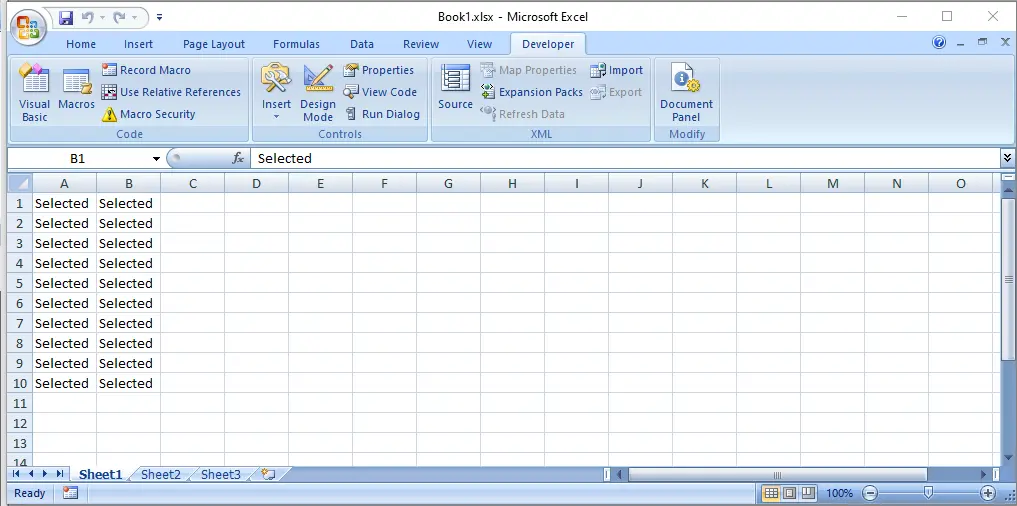The image size is (1017, 506).
Task: Switch to Normal view
Action: (771, 493)
